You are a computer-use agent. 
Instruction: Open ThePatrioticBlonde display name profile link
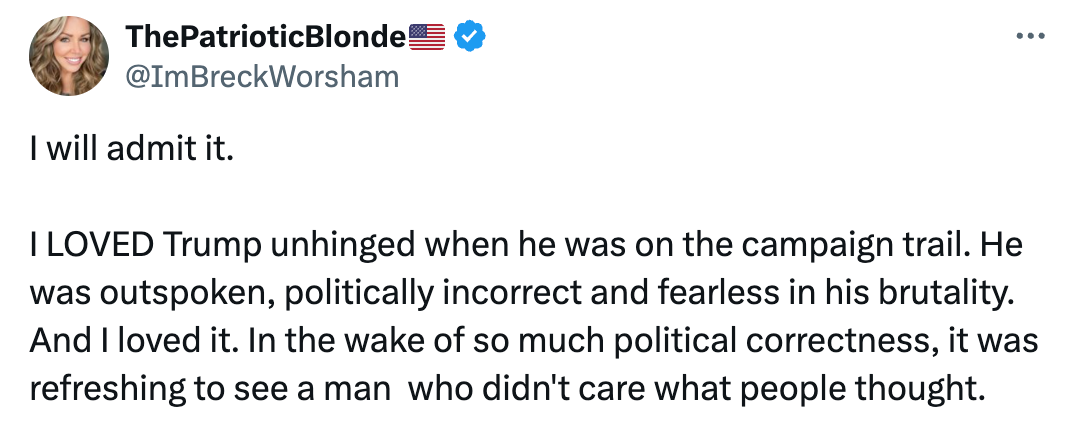266,37
